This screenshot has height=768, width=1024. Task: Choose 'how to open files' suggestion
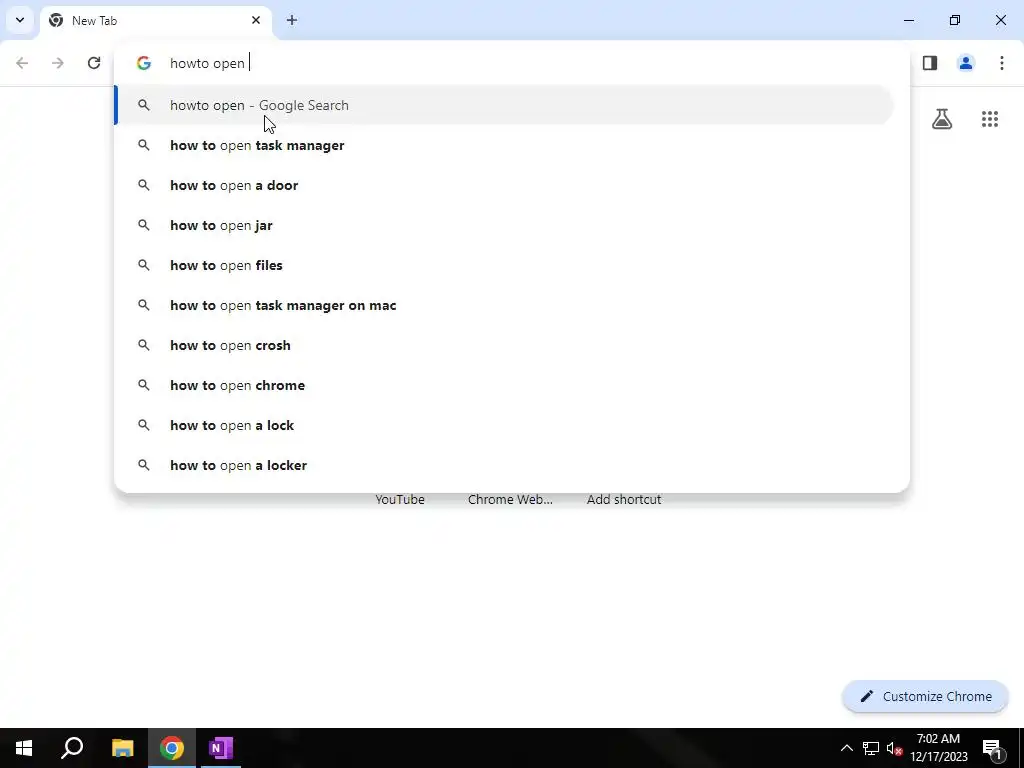(x=504, y=265)
